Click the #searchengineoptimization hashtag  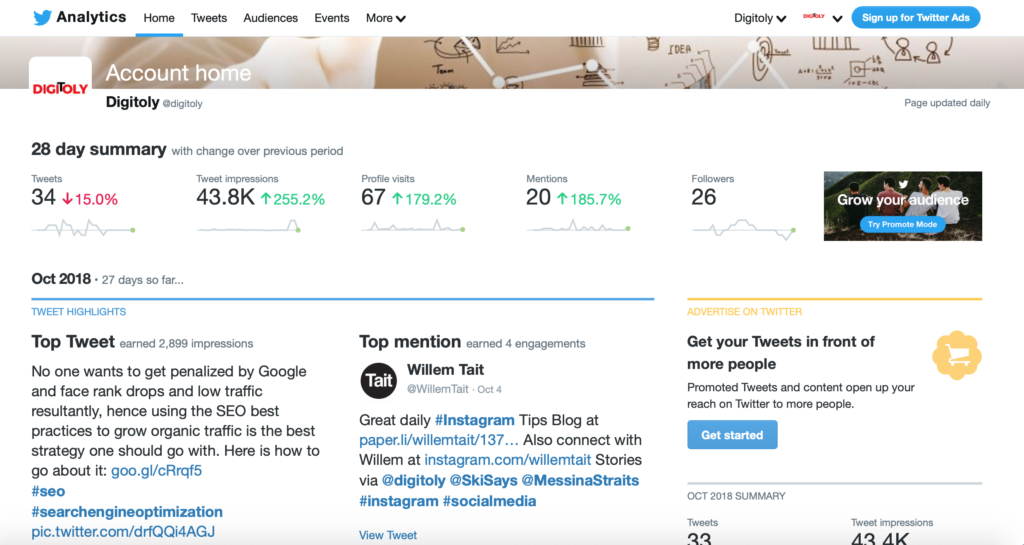(x=127, y=512)
